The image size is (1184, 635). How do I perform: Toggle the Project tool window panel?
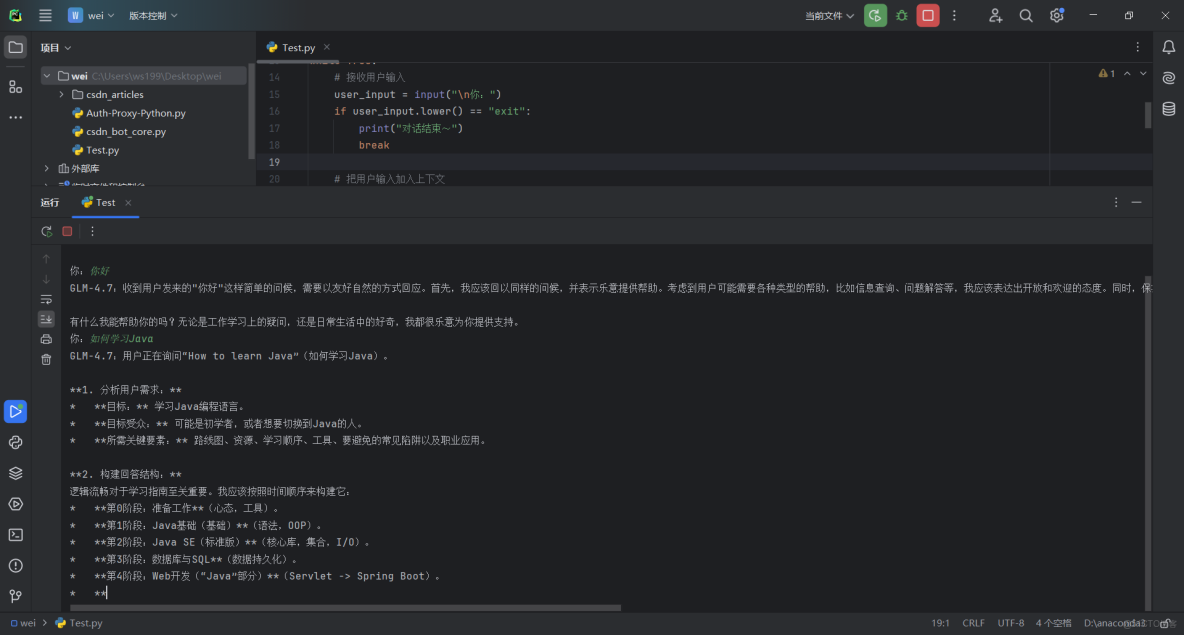click(14, 46)
